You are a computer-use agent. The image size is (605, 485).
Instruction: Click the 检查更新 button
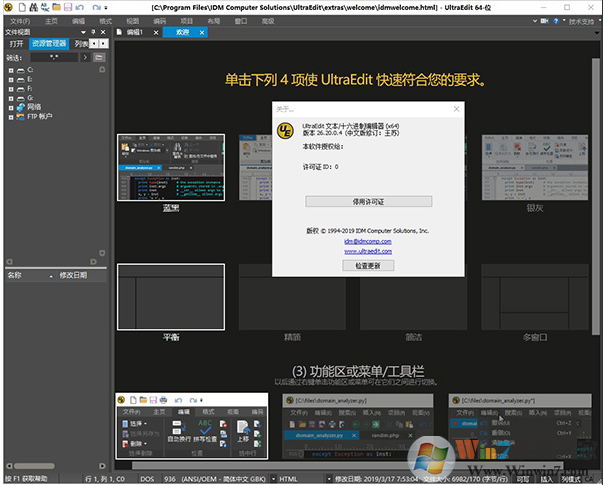click(x=367, y=266)
